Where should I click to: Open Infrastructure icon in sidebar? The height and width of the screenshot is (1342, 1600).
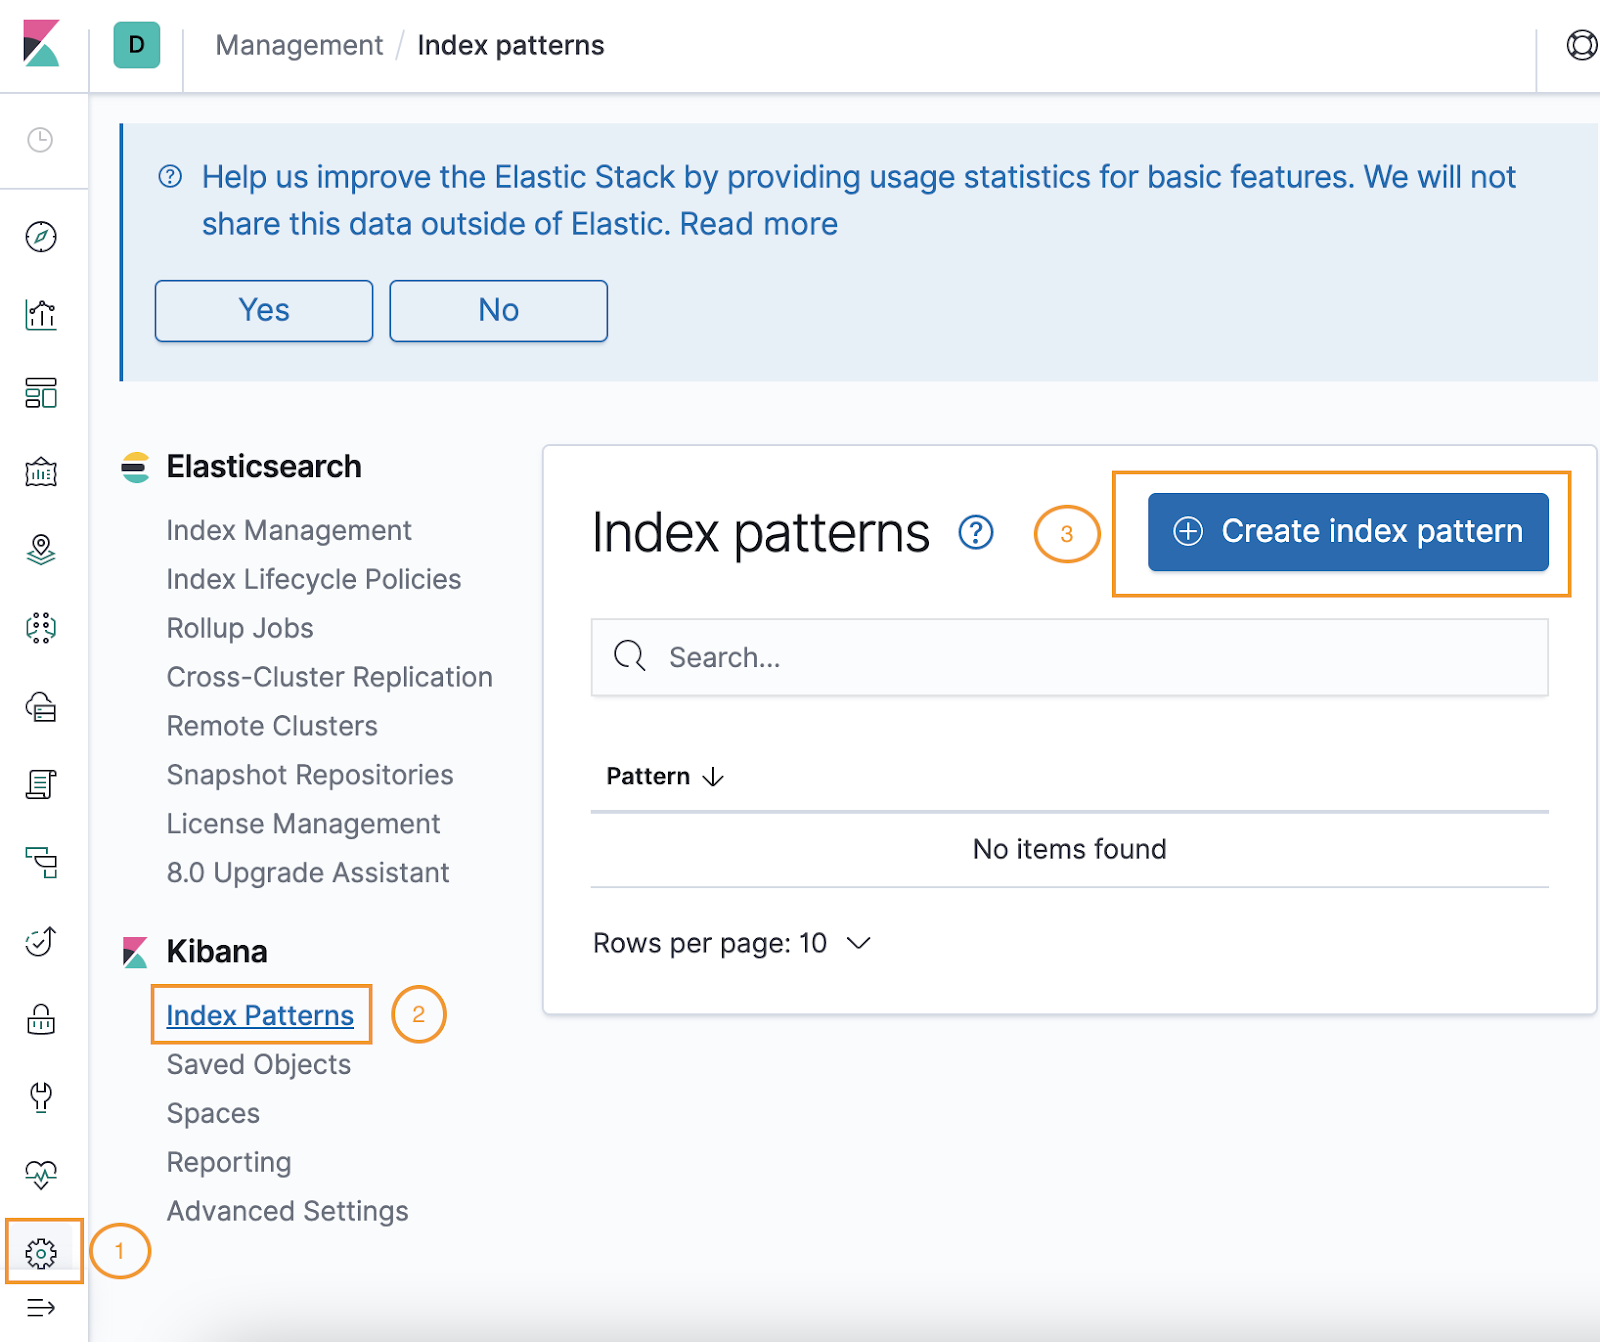pos(41,706)
